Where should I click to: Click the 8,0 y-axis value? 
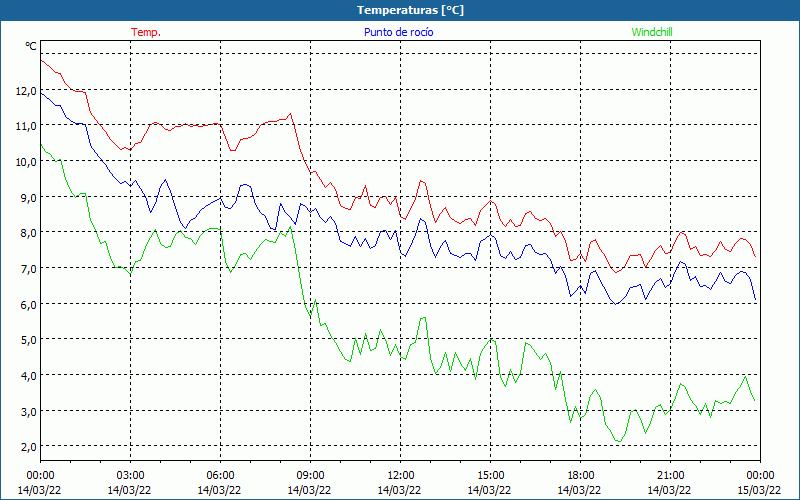[x=29, y=233]
